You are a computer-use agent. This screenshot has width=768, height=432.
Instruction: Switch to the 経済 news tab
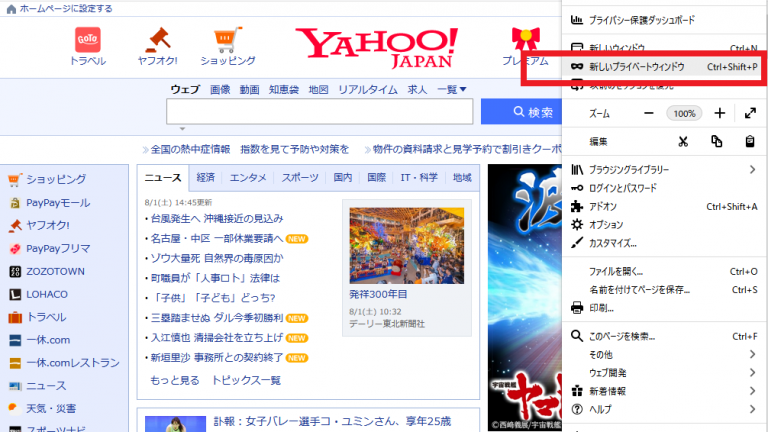206,178
